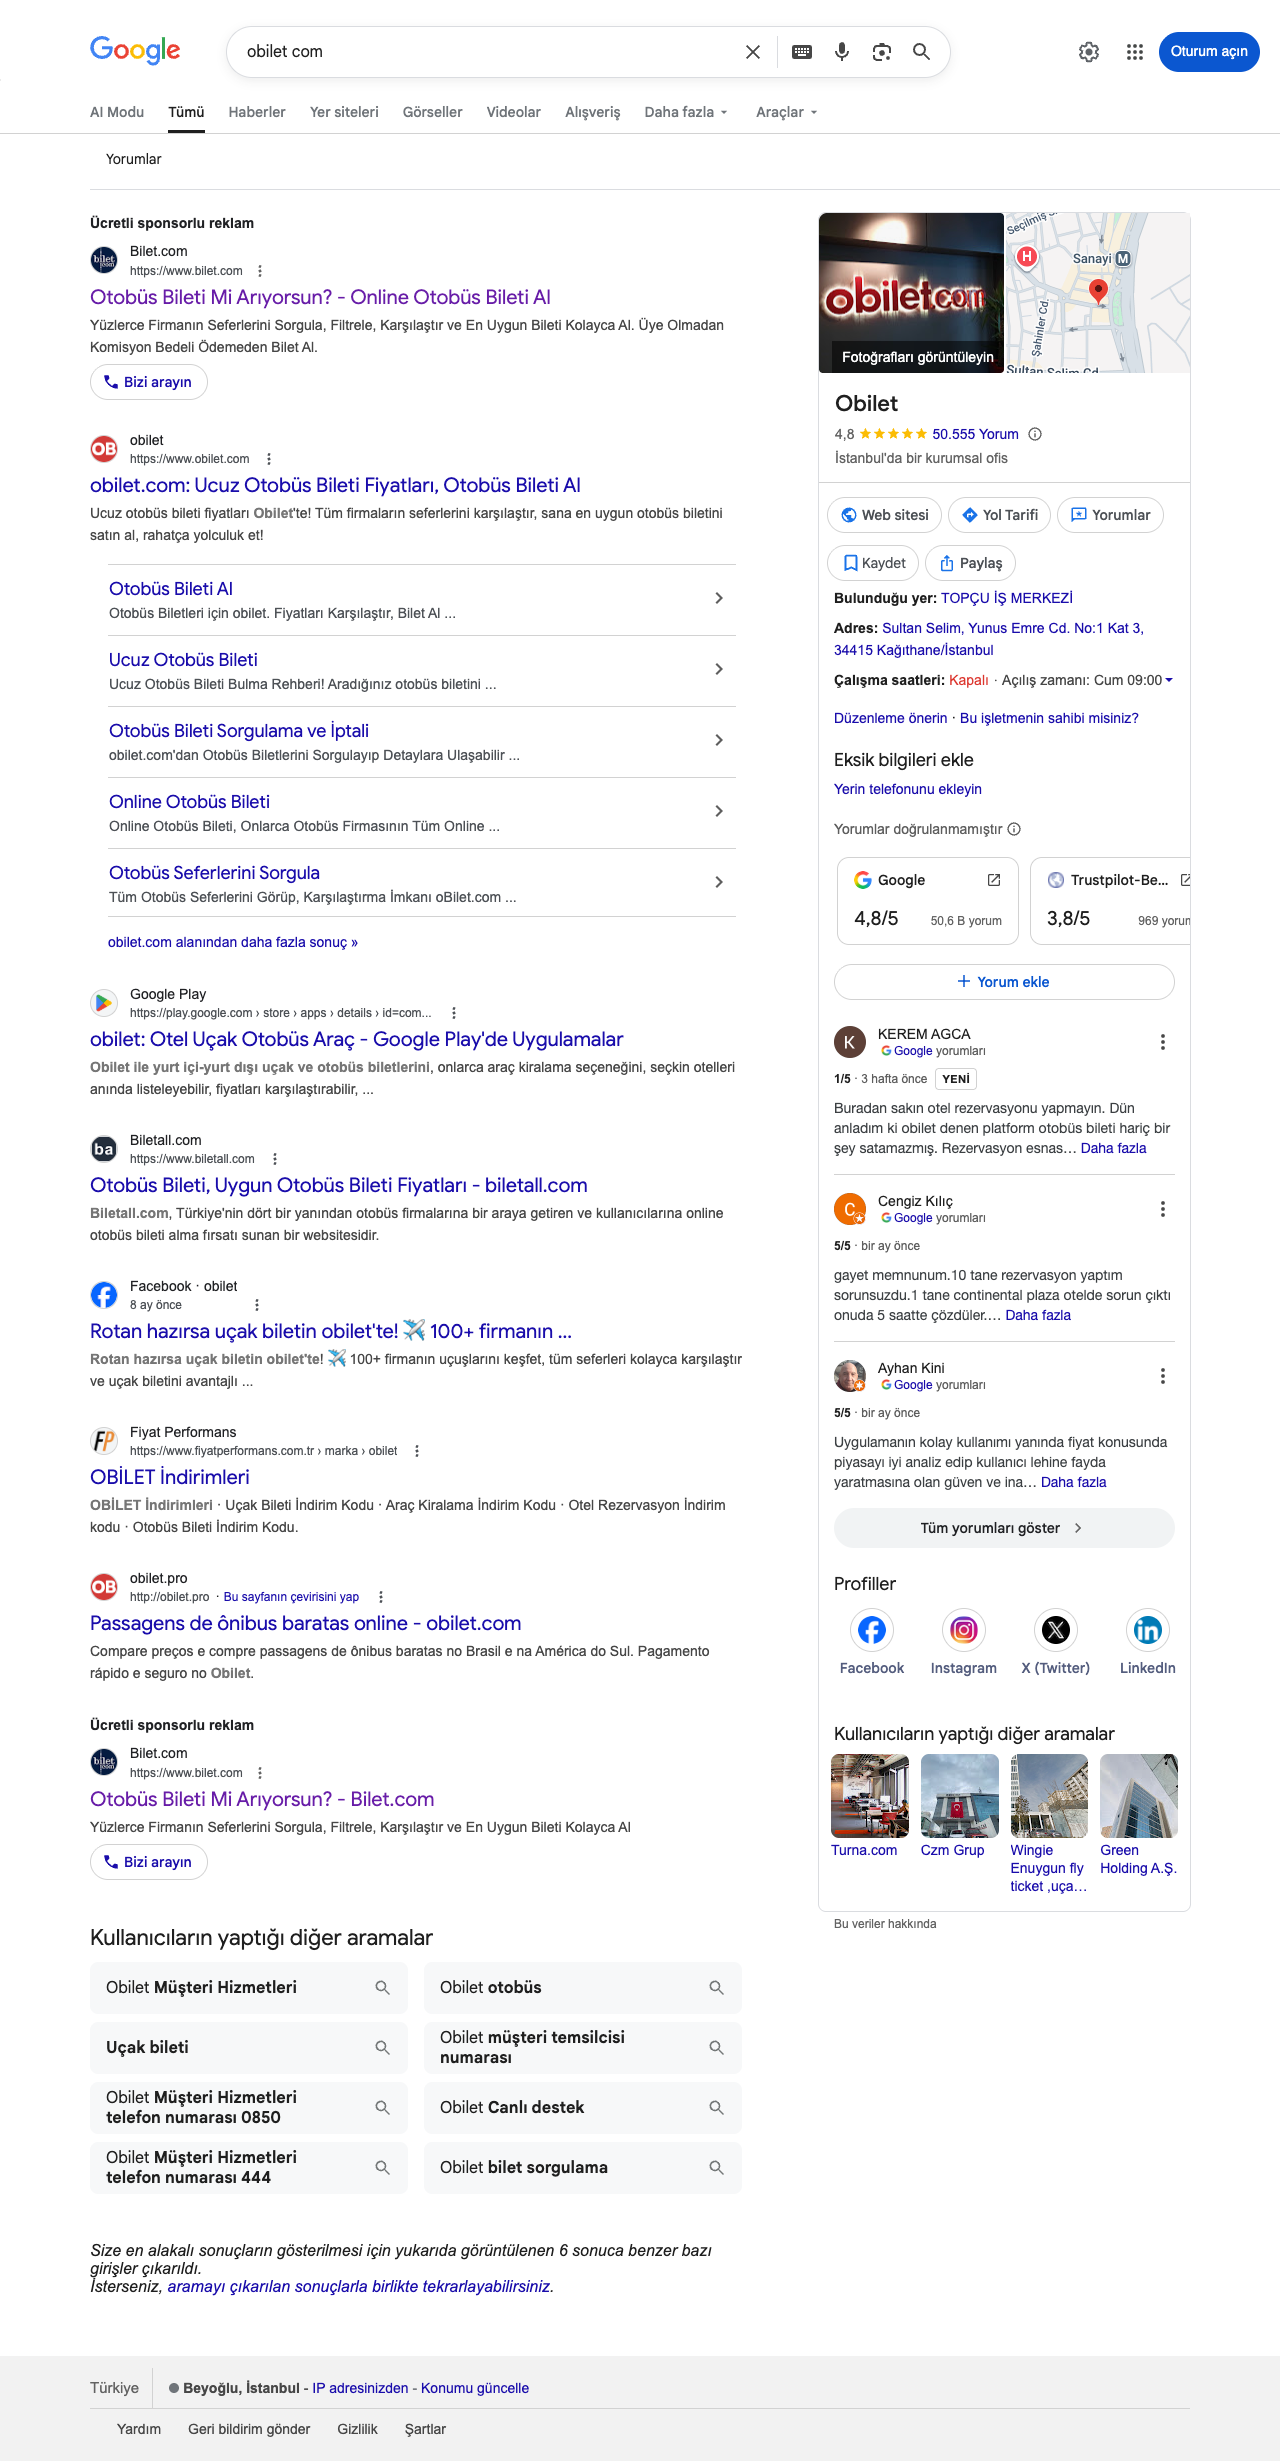Open the Obilet location map thumbnail
Image resolution: width=1280 pixels, height=2461 pixels.
click(x=1097, y=293)
